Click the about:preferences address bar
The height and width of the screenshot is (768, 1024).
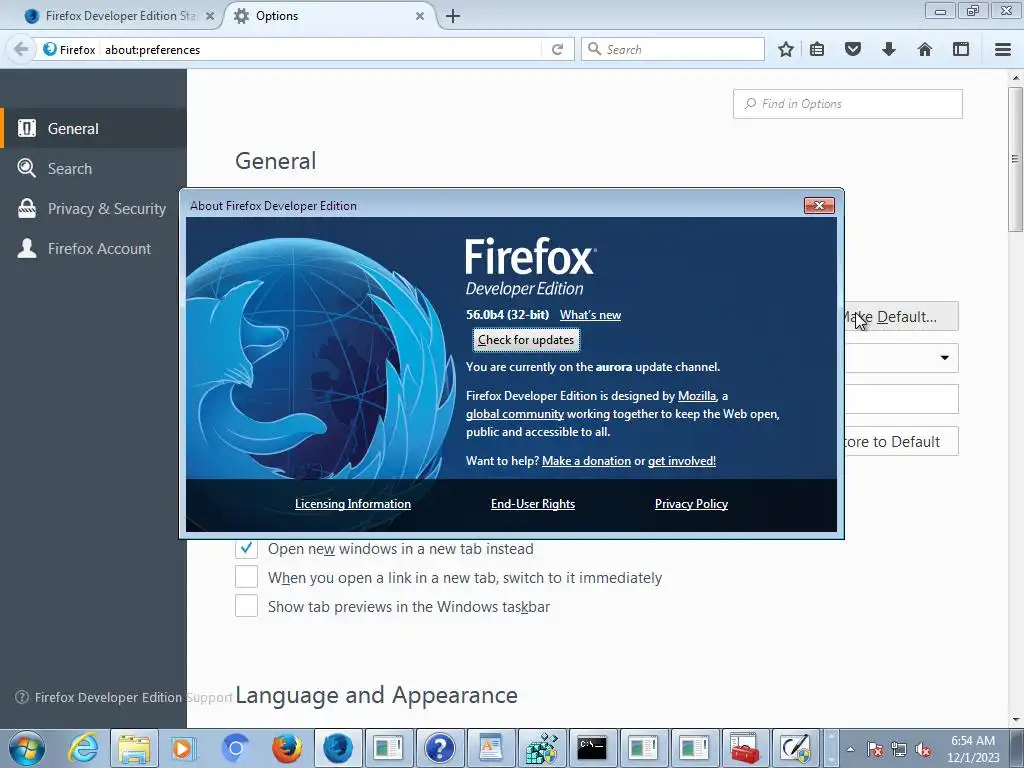coord(320,50)
